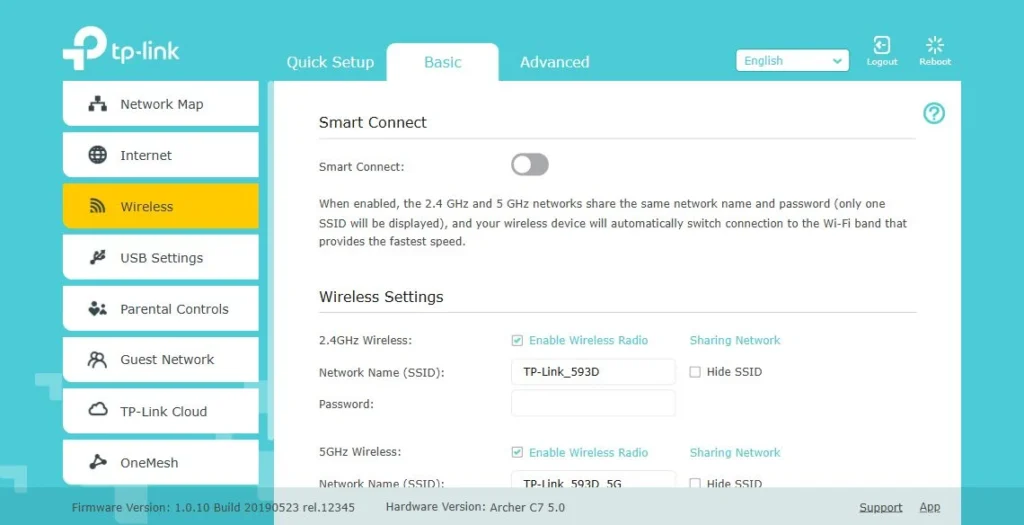Click the Logout icon
Image resolution: width=1024 pixels, height=525 pixels.
coord(882,45)
